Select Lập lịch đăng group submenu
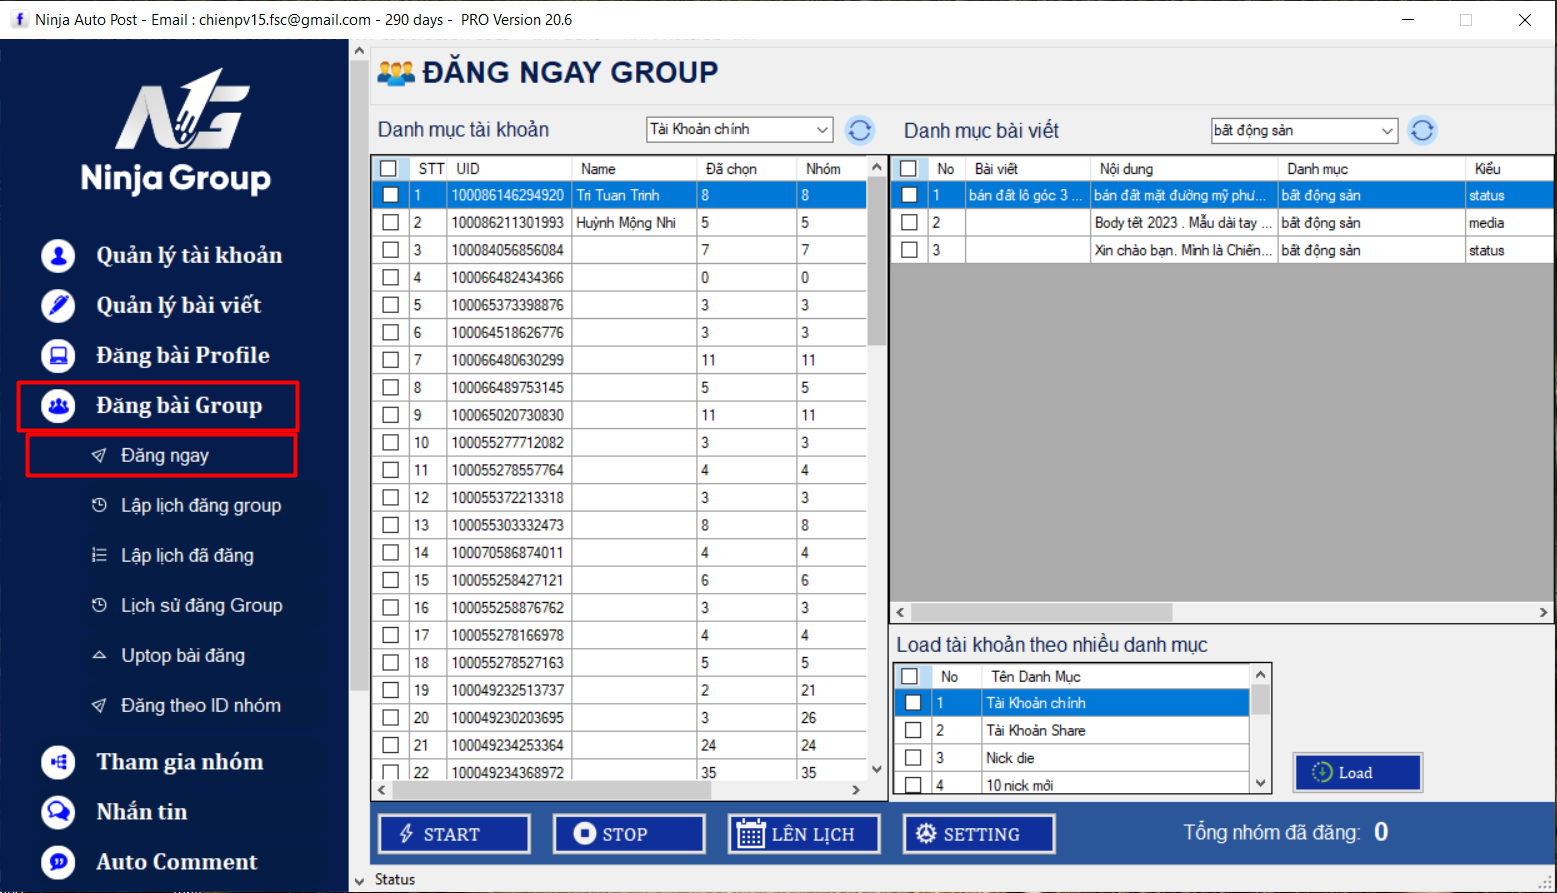Screen dimensions: 1557x893 point(201,505)
